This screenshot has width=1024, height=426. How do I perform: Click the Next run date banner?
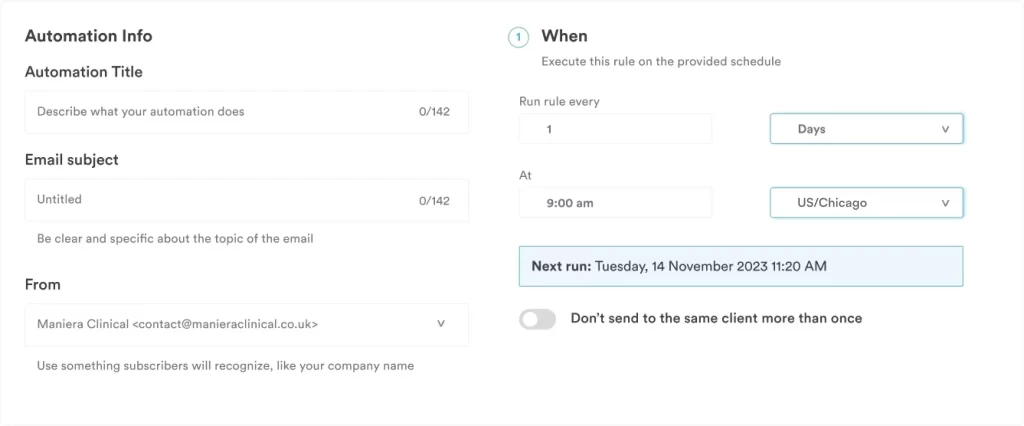740,267
